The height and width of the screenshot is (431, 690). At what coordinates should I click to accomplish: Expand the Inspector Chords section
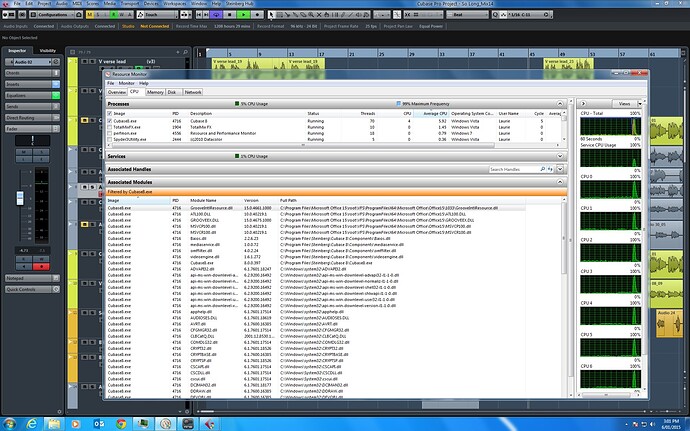33,73
